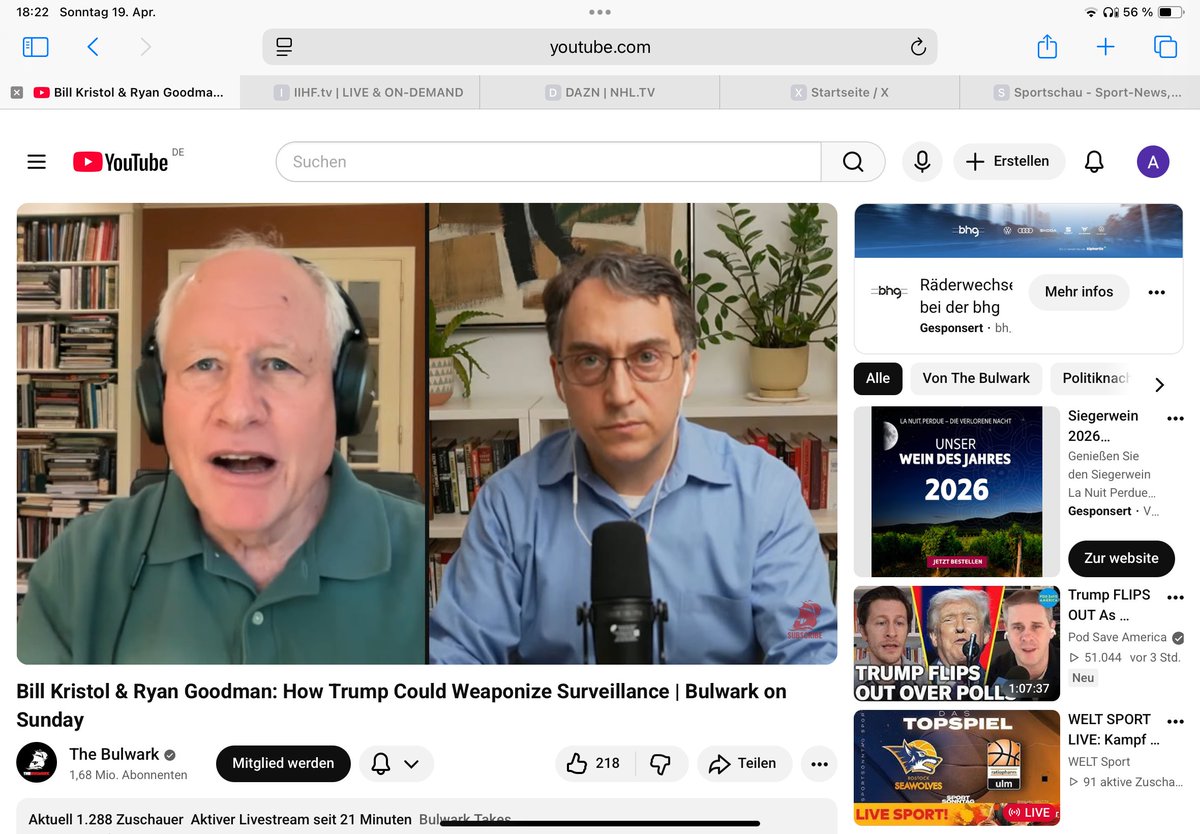Go forward in Safari history

tap(146, 47)
